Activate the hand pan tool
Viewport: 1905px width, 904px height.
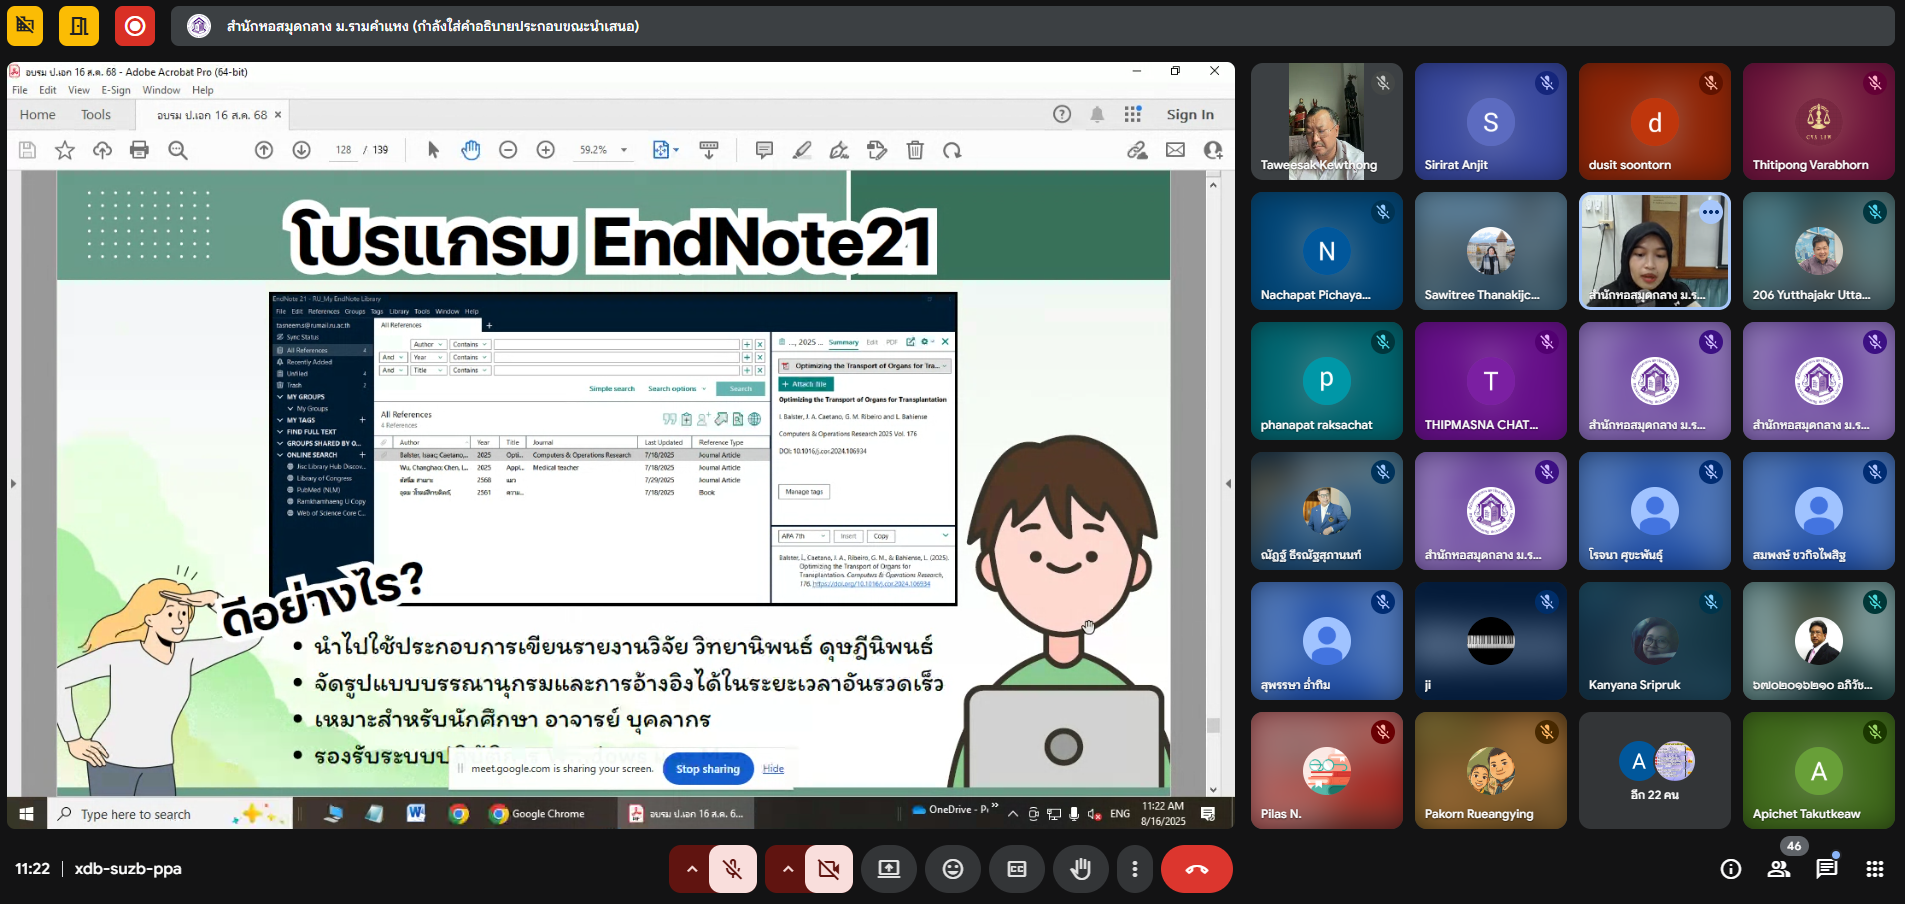pyautogui.click(x=471, y=150)
